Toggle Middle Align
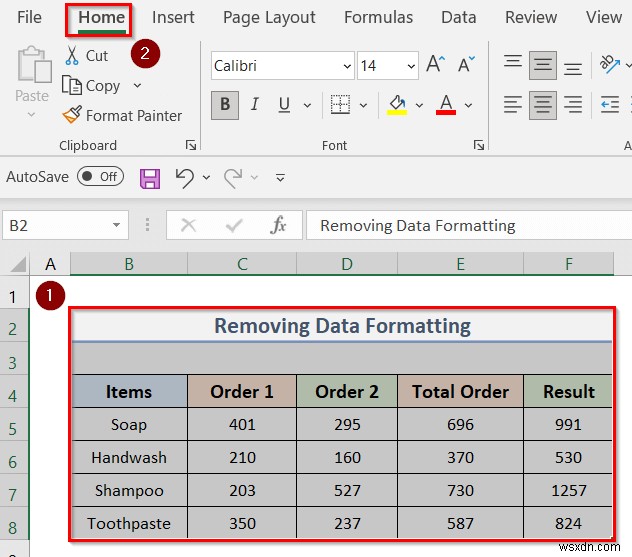The width and height of the screenshot is (632, 557). pyautogui.click(x=543, y=65)
